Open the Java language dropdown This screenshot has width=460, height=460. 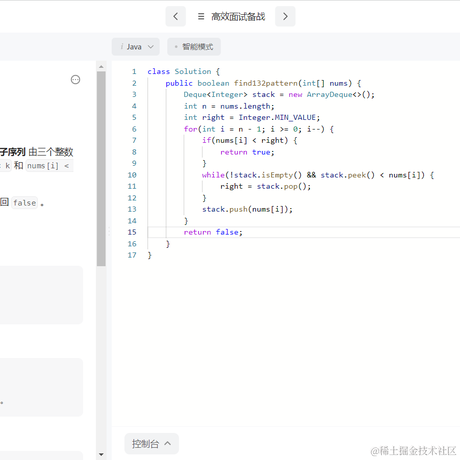[136, 47]
